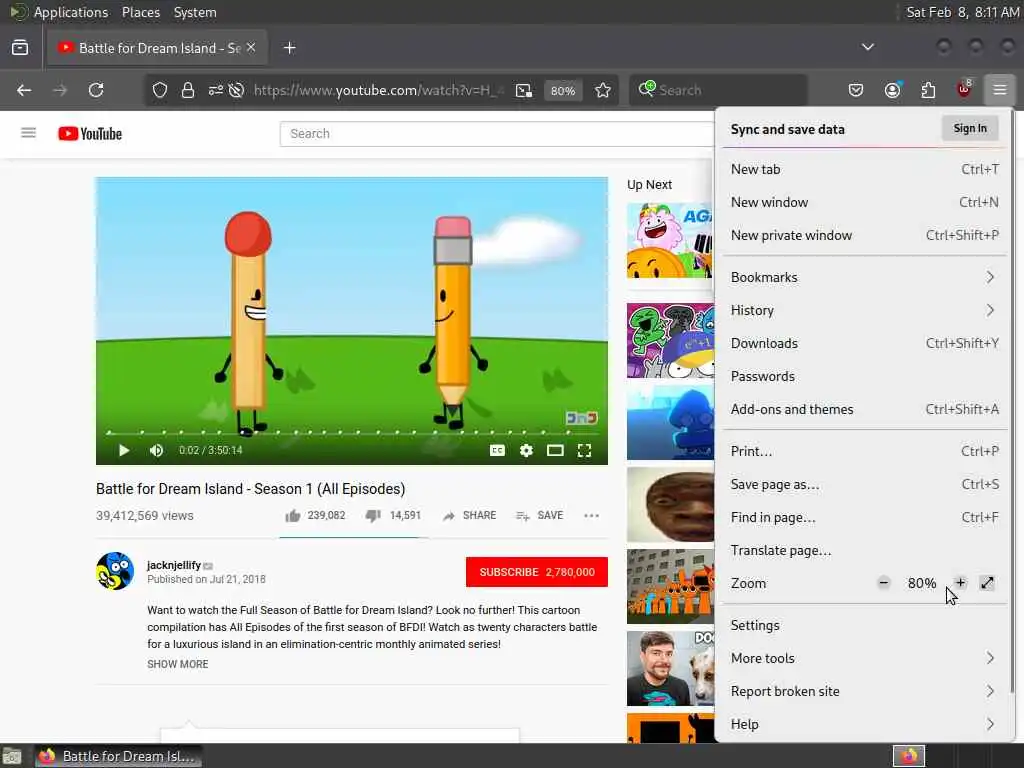Choose Find in page…
Viewport: 1024px width, 768px height.
coord(865,517)
